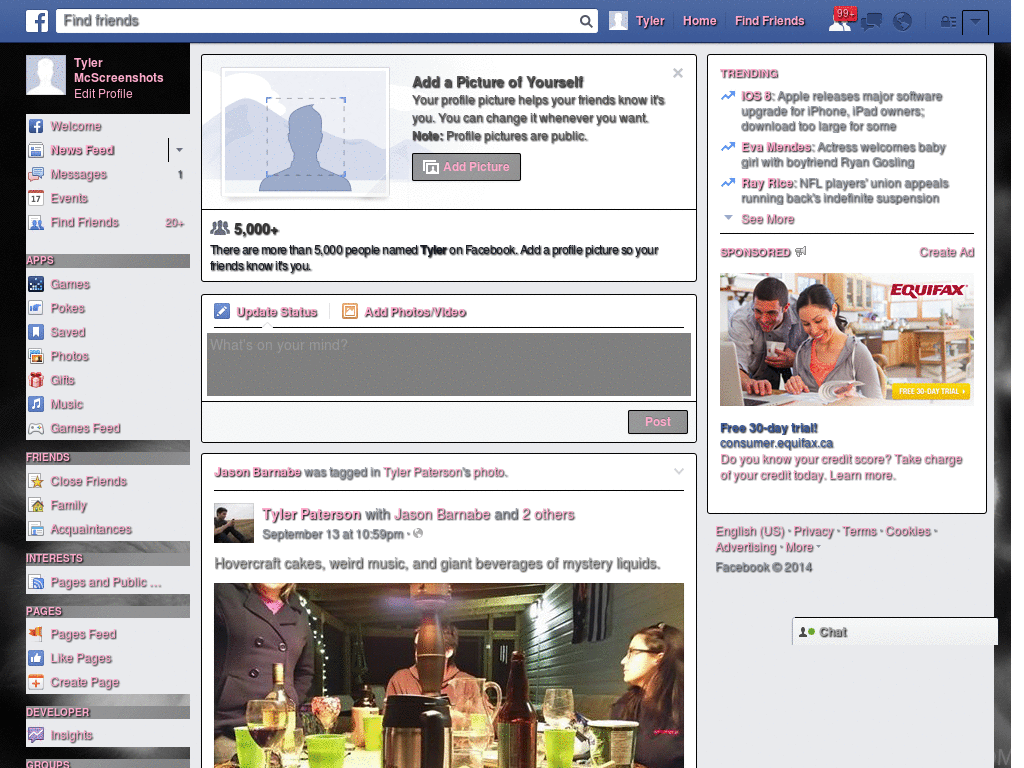Screen dimensions: 1024x768
Task: Dismiss the Add a Picture of Yourself card
Action: point(678,72)
